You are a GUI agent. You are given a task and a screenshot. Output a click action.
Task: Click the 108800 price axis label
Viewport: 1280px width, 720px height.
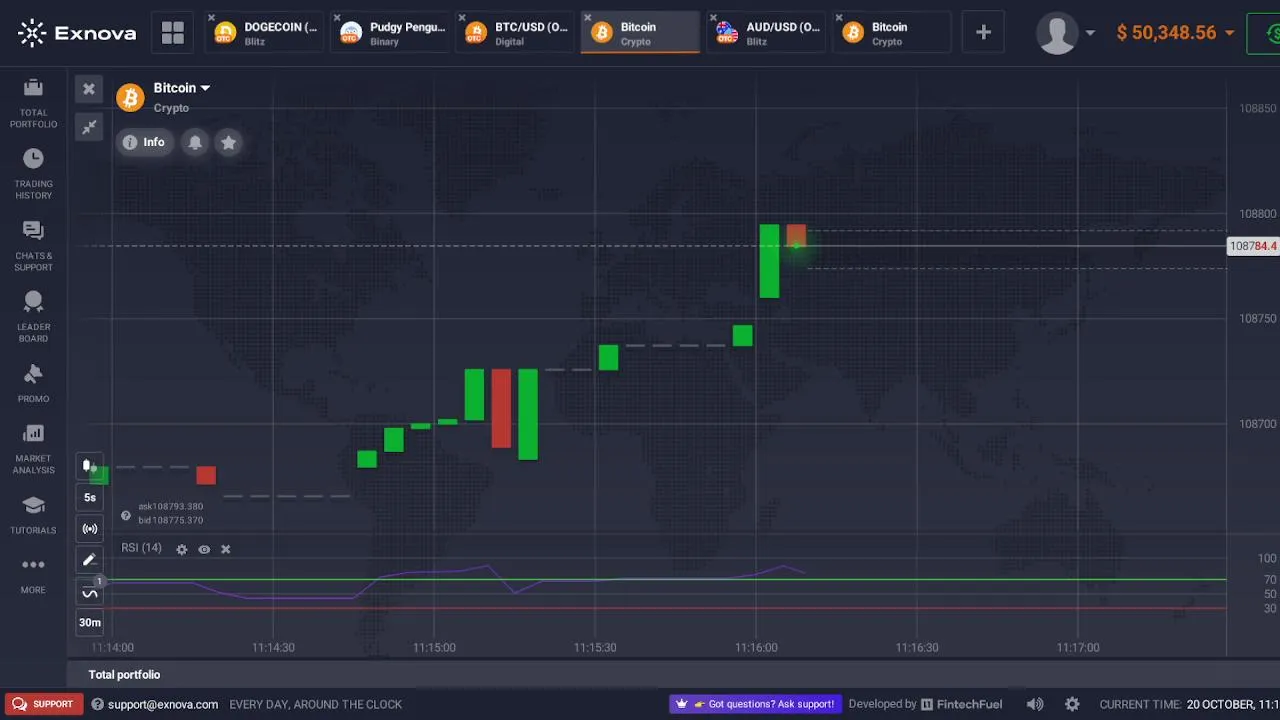pos(1257,214)
